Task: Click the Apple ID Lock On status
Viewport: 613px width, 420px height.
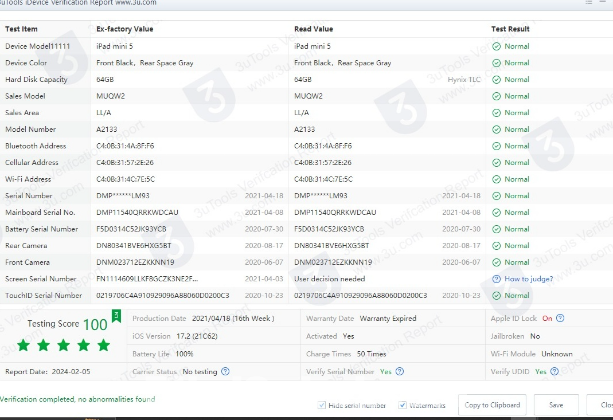Action: [x=547, y=318]
